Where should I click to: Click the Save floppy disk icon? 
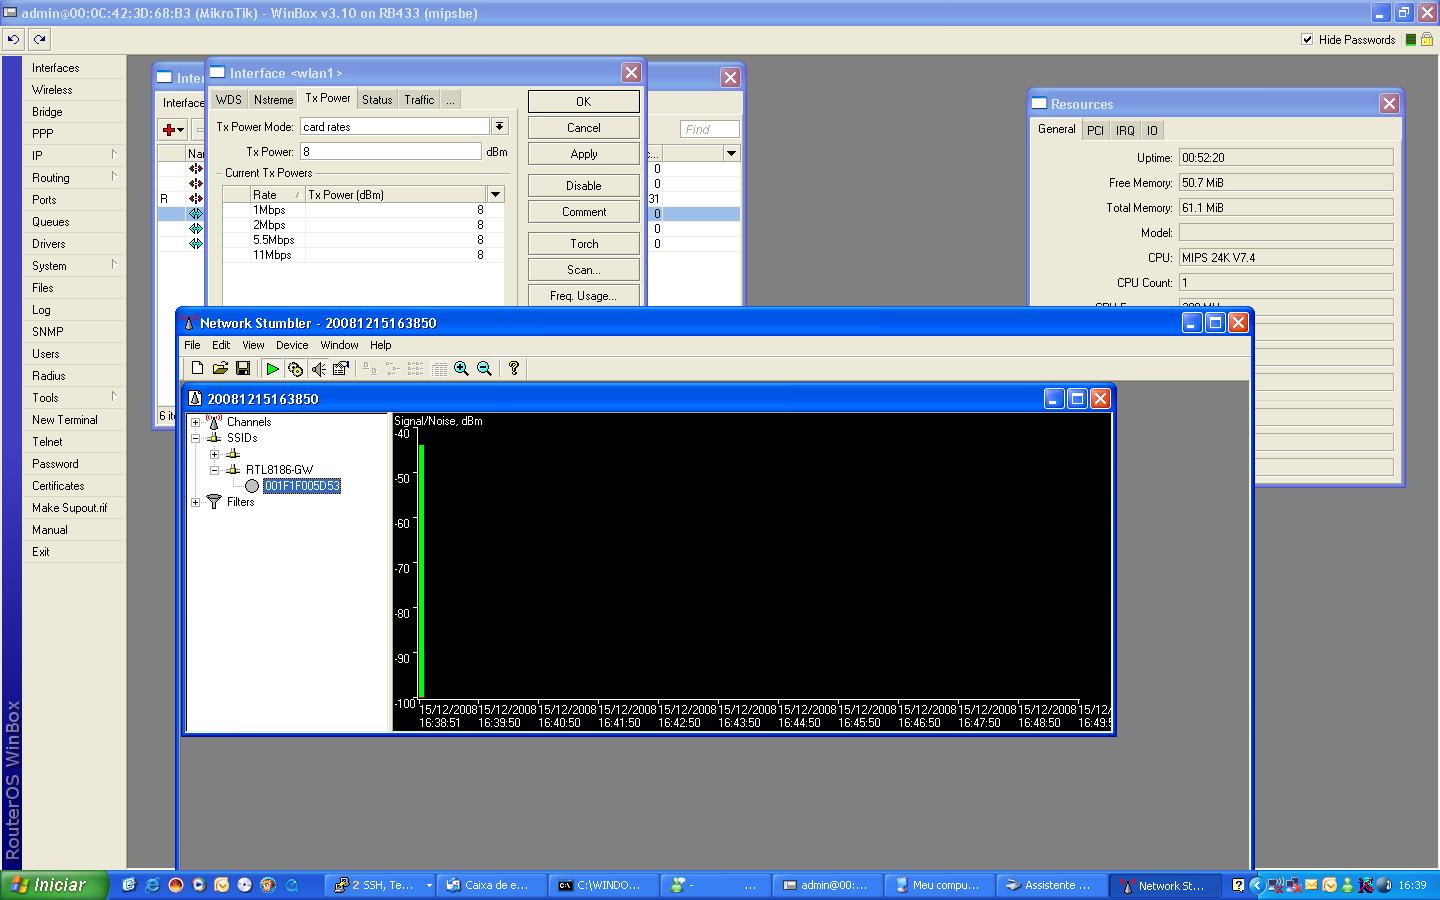243,369
